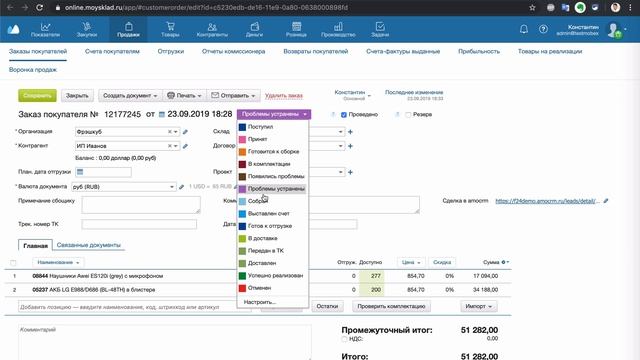Viewport: 640px width, 360px height.
Task: Click the Скидка column button
Action: click(442, 262)
